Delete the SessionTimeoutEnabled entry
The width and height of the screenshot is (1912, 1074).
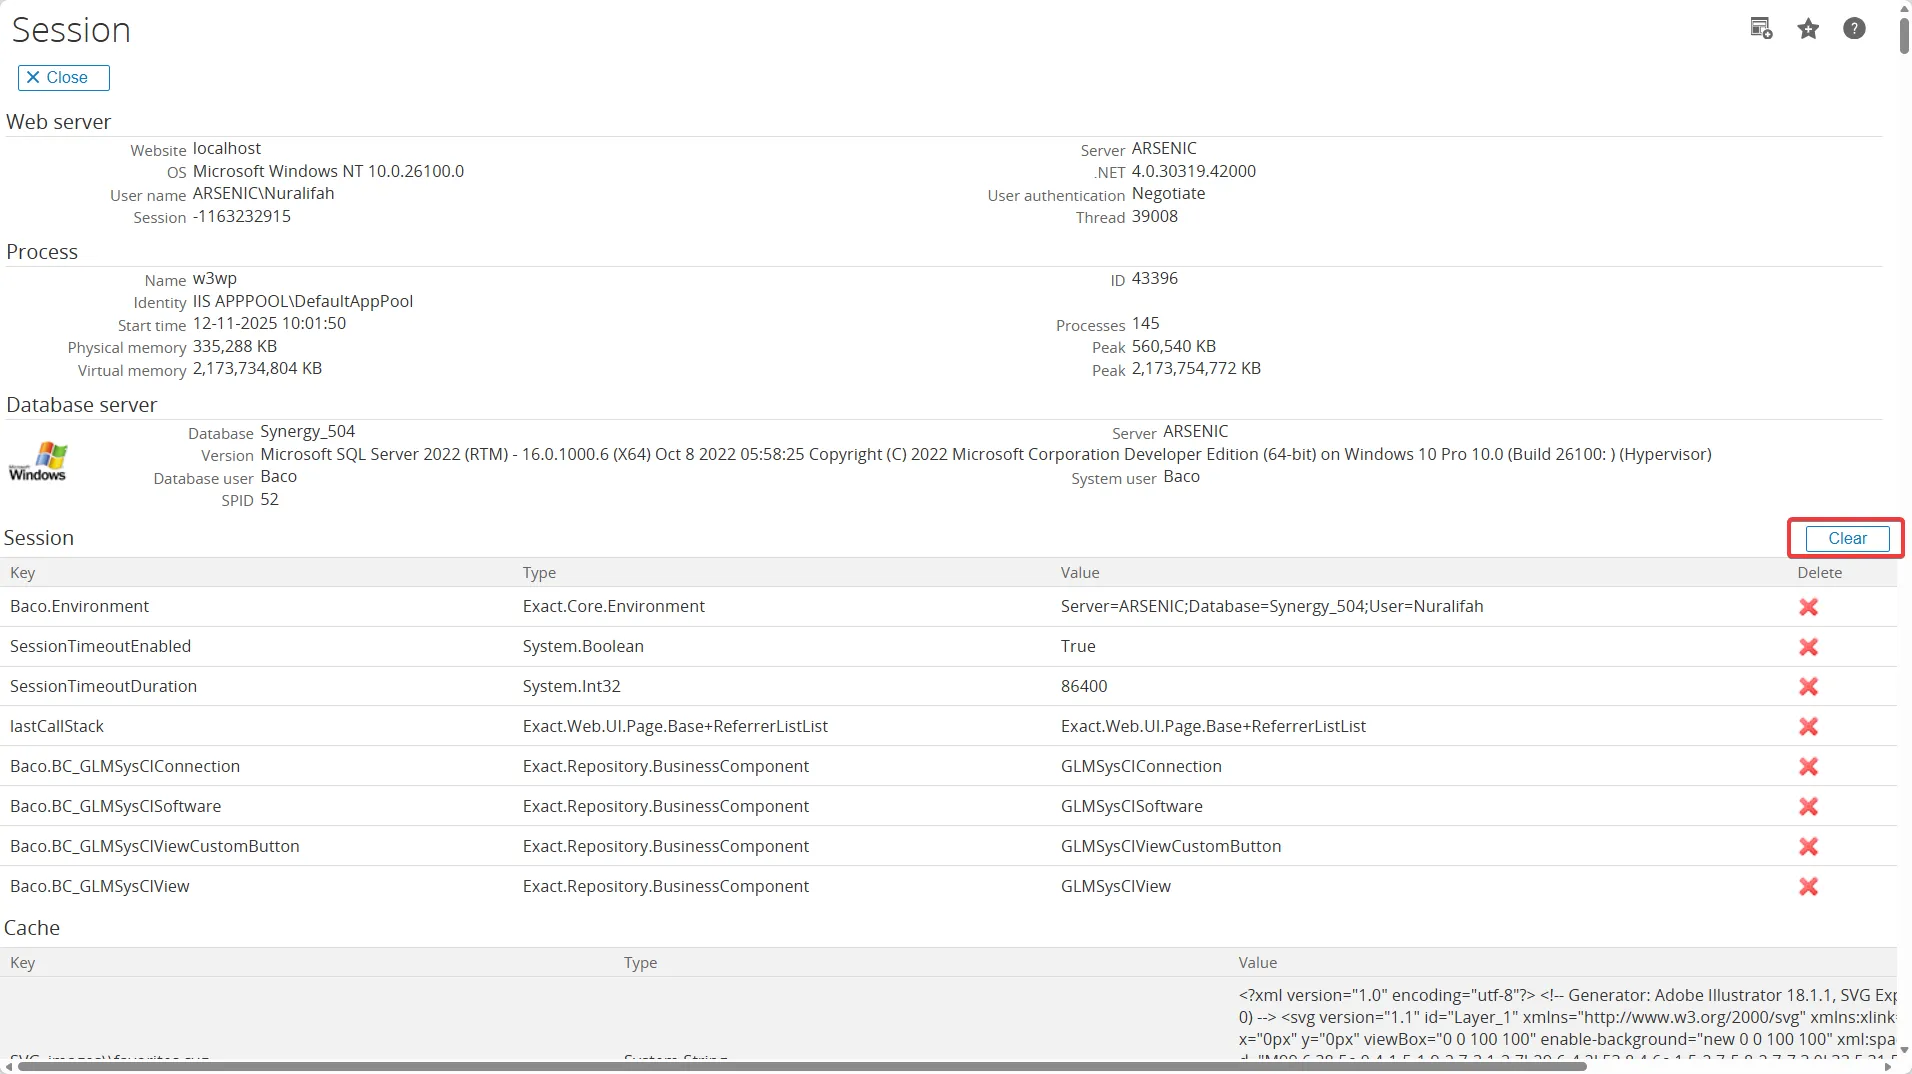pos(1808,647)
